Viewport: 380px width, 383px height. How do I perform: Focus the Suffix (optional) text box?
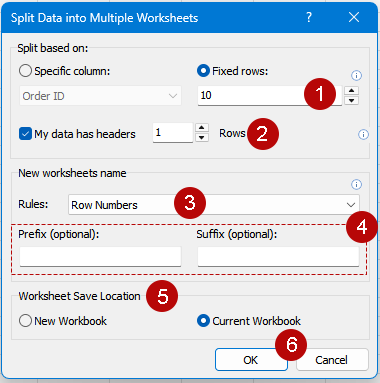(x=278, y=256)
